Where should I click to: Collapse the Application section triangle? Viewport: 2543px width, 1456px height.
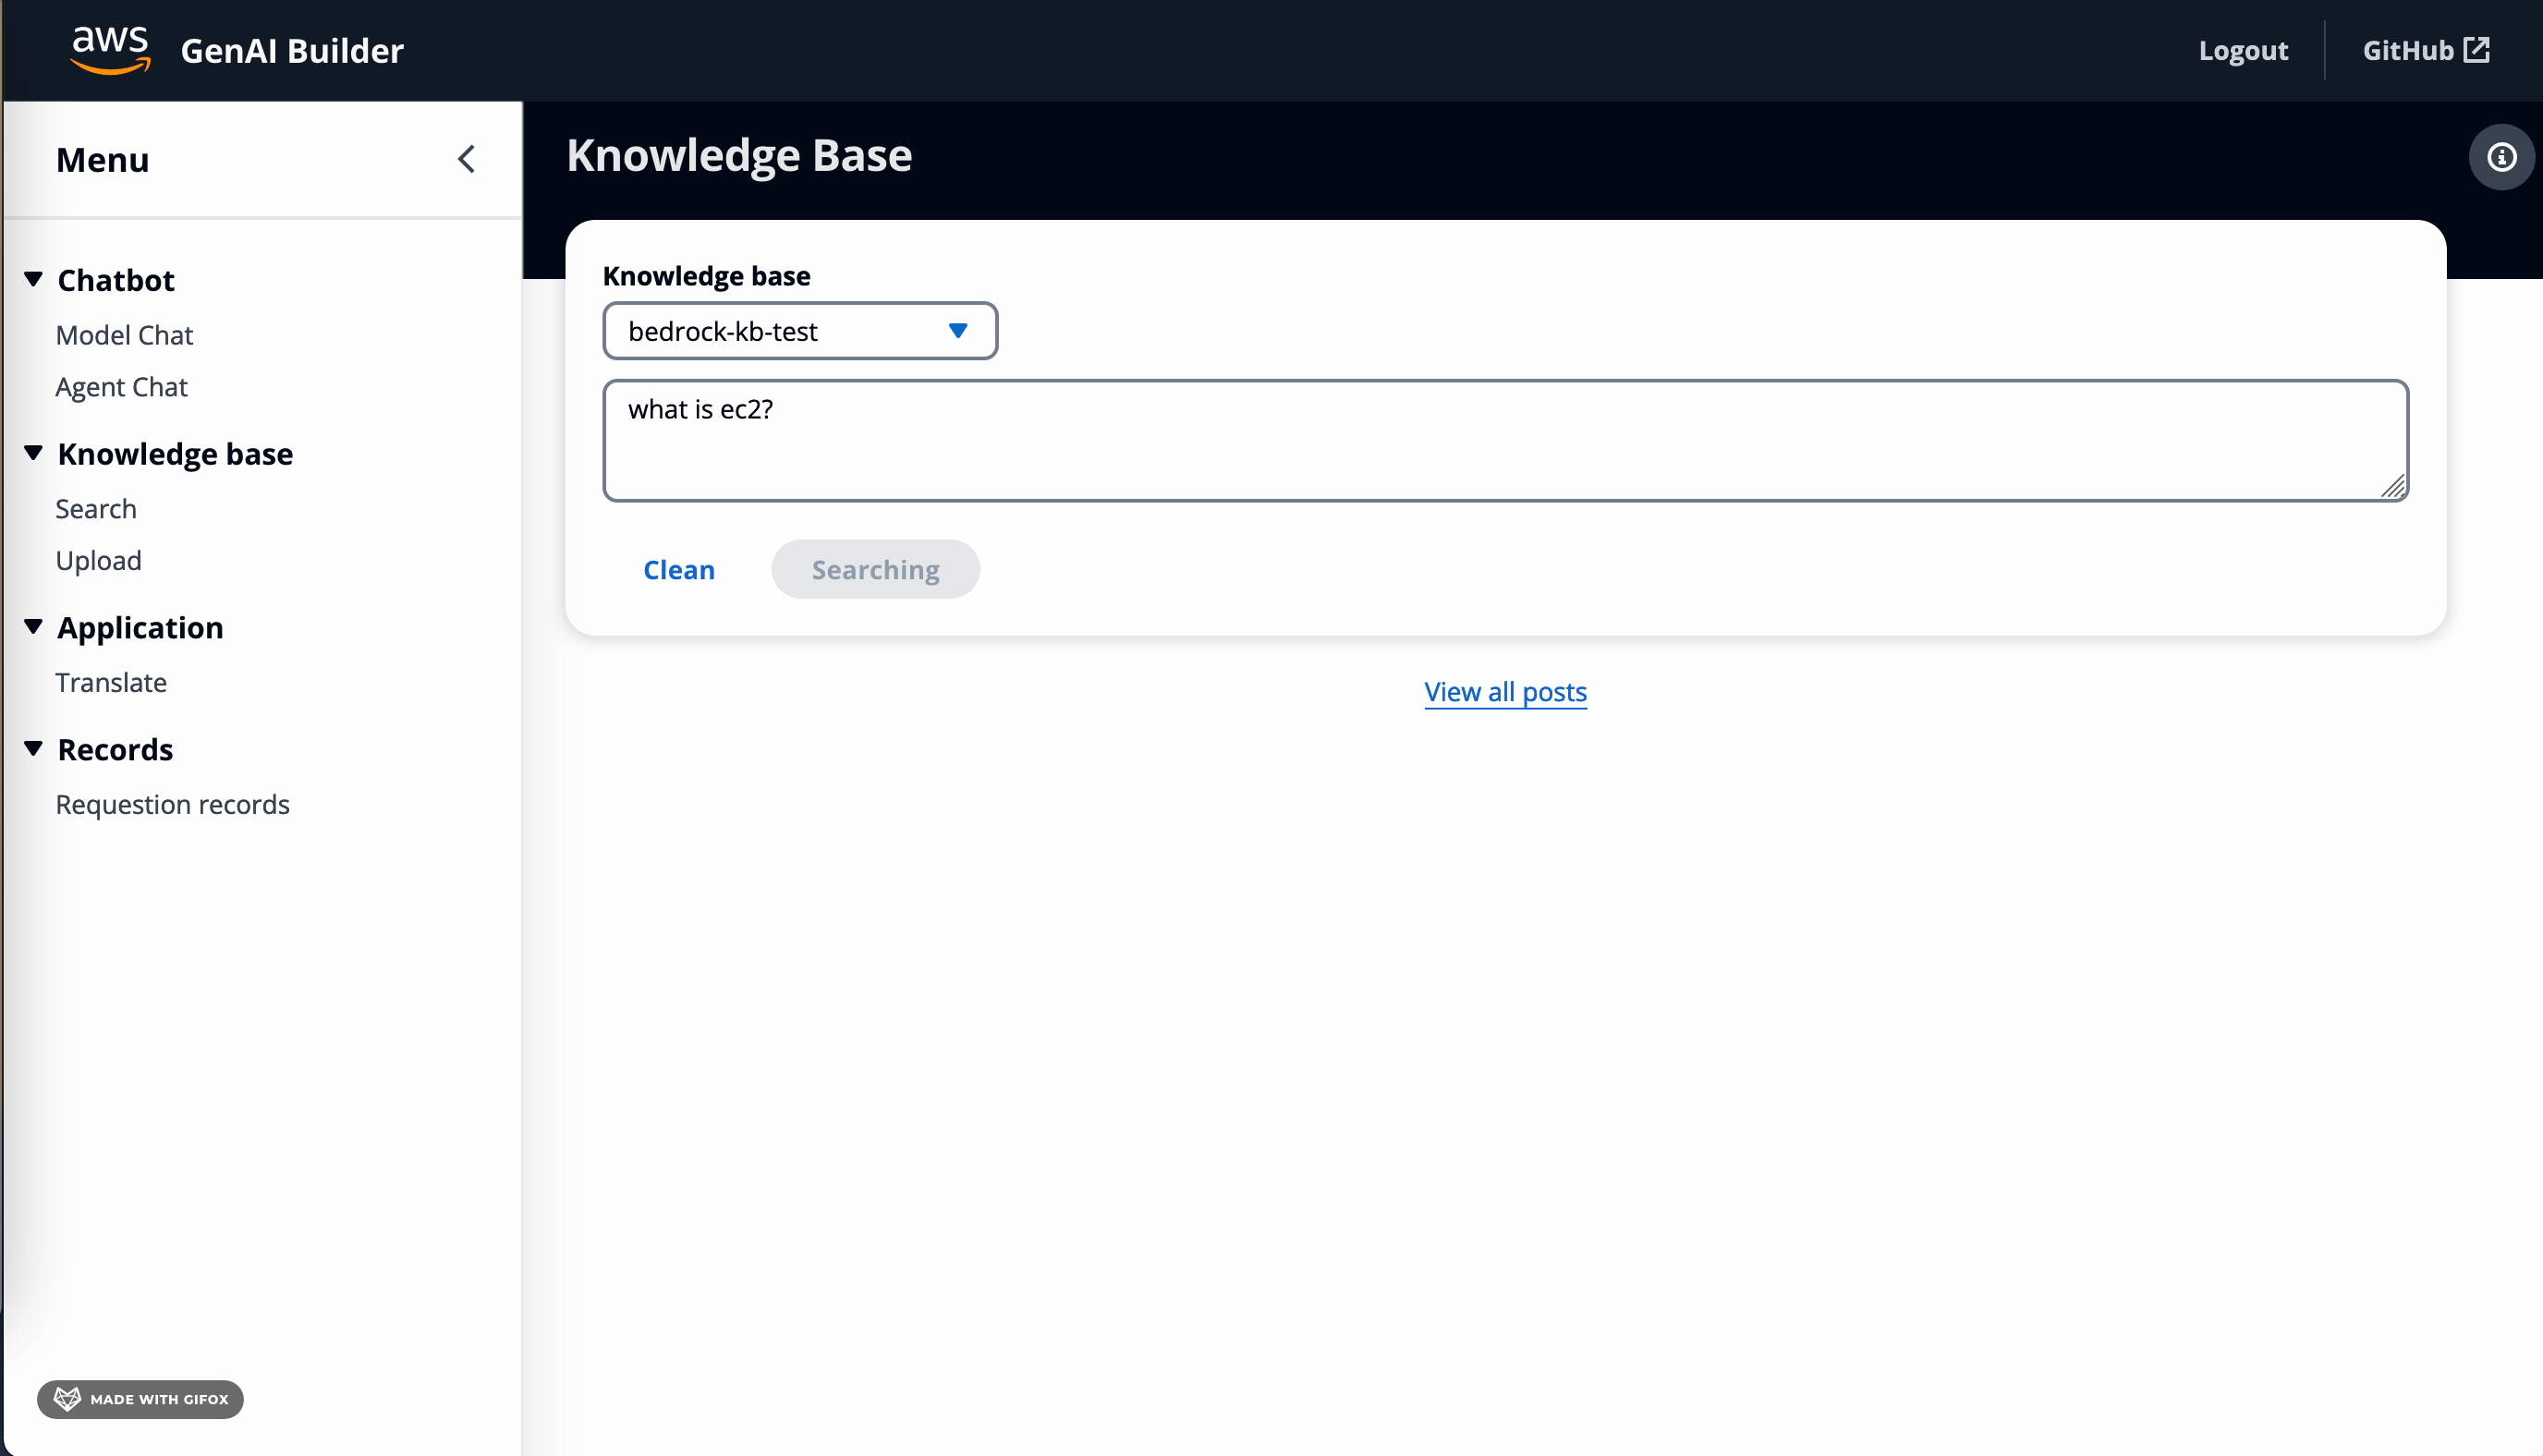tap(33, 627)
